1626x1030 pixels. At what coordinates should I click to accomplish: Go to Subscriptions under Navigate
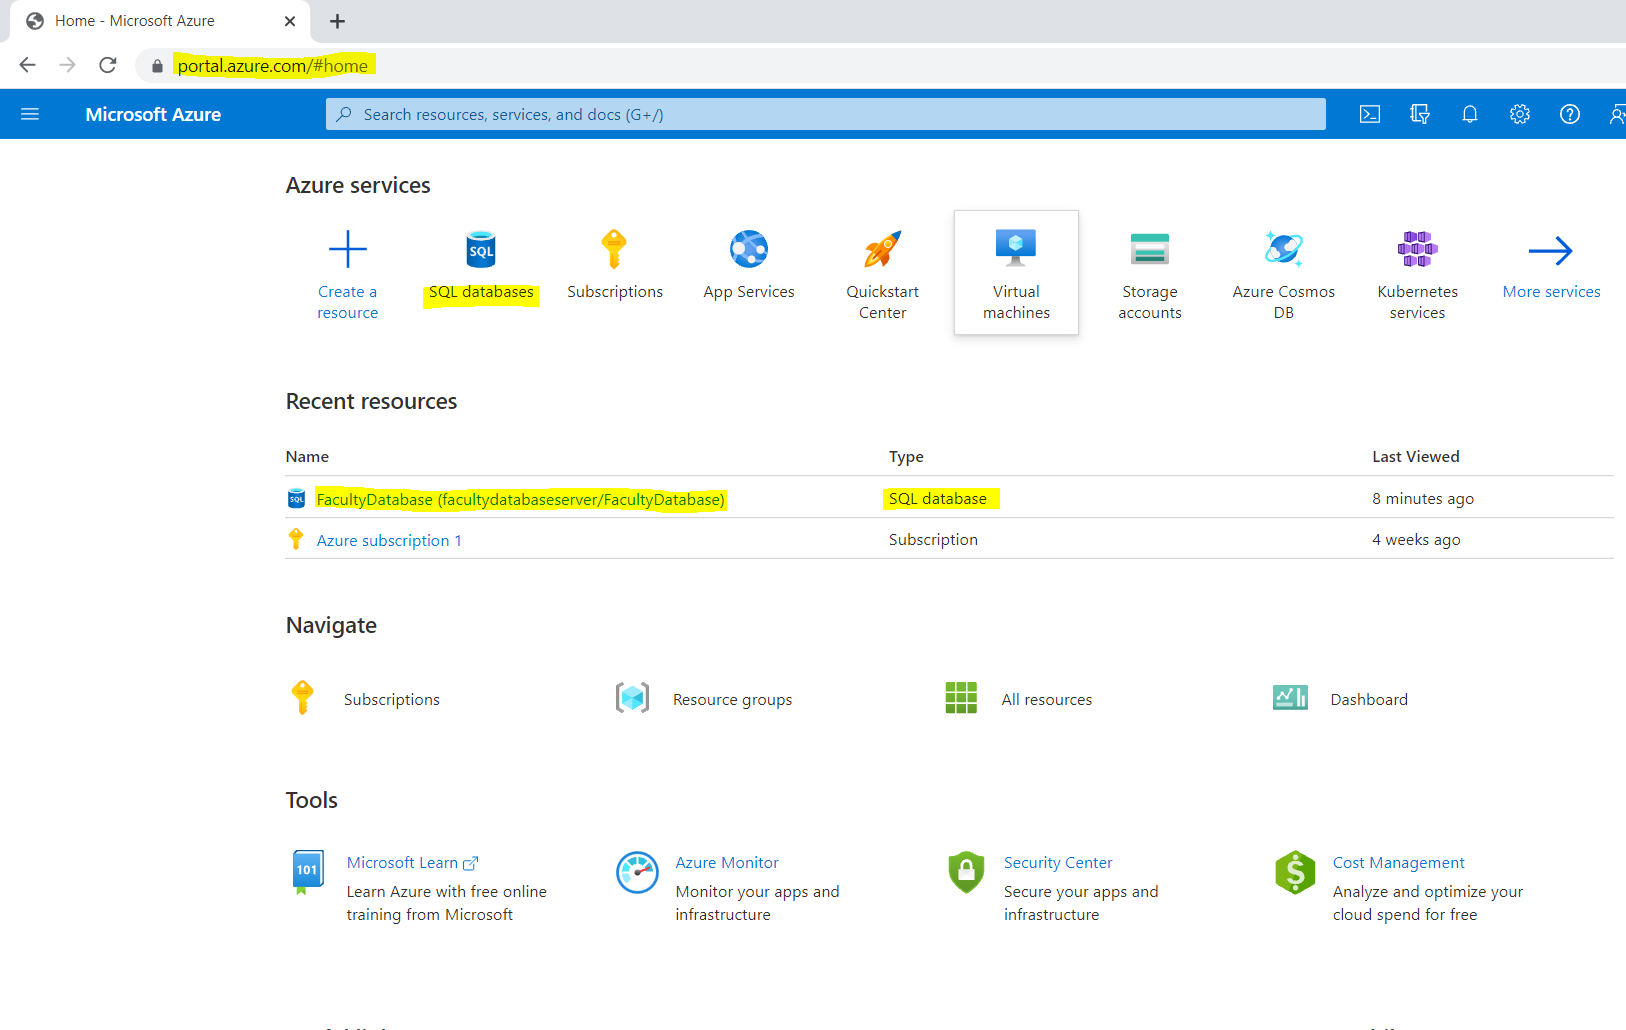tap(392, 699)
